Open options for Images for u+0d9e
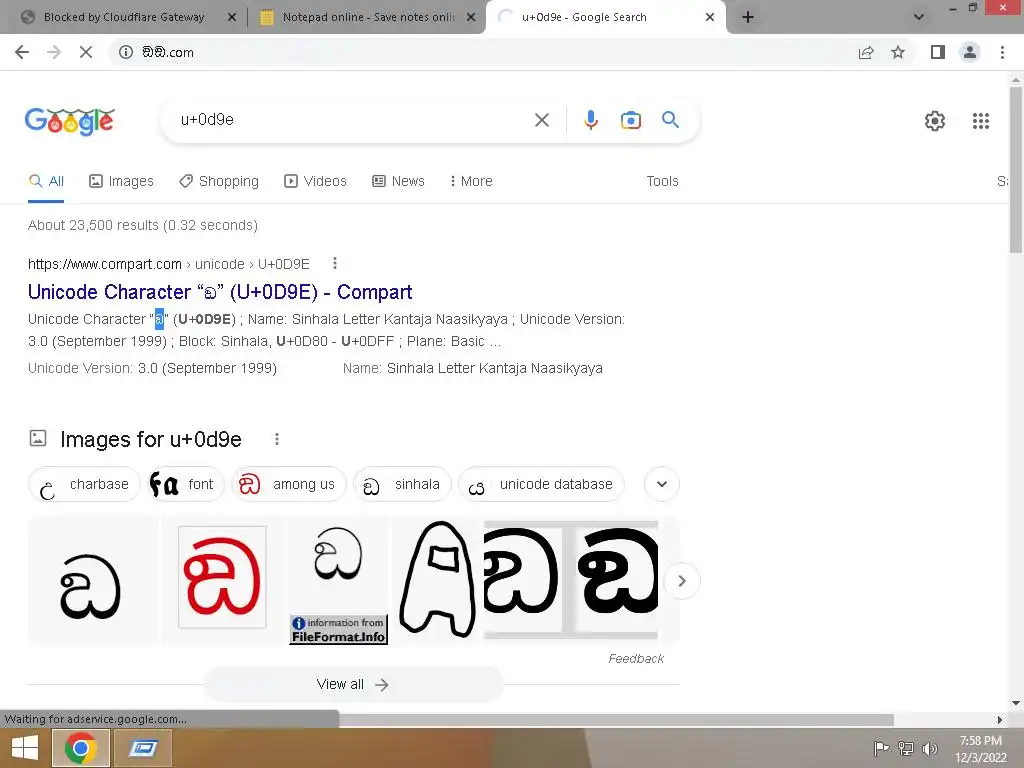 click(x=277, y=439)
